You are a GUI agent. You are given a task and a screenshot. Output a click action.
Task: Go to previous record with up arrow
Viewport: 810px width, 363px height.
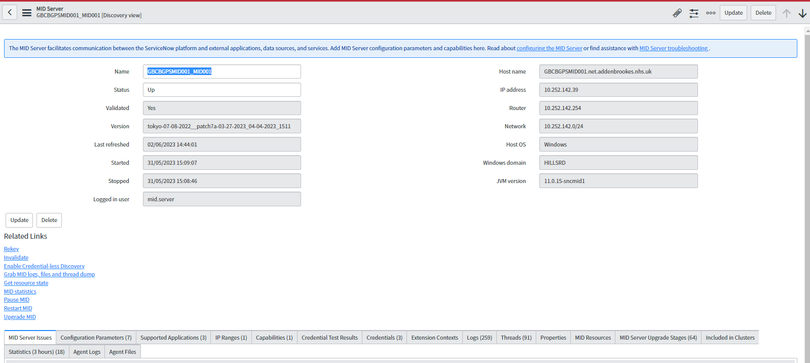pyautogui.click(x=786, y=13)
